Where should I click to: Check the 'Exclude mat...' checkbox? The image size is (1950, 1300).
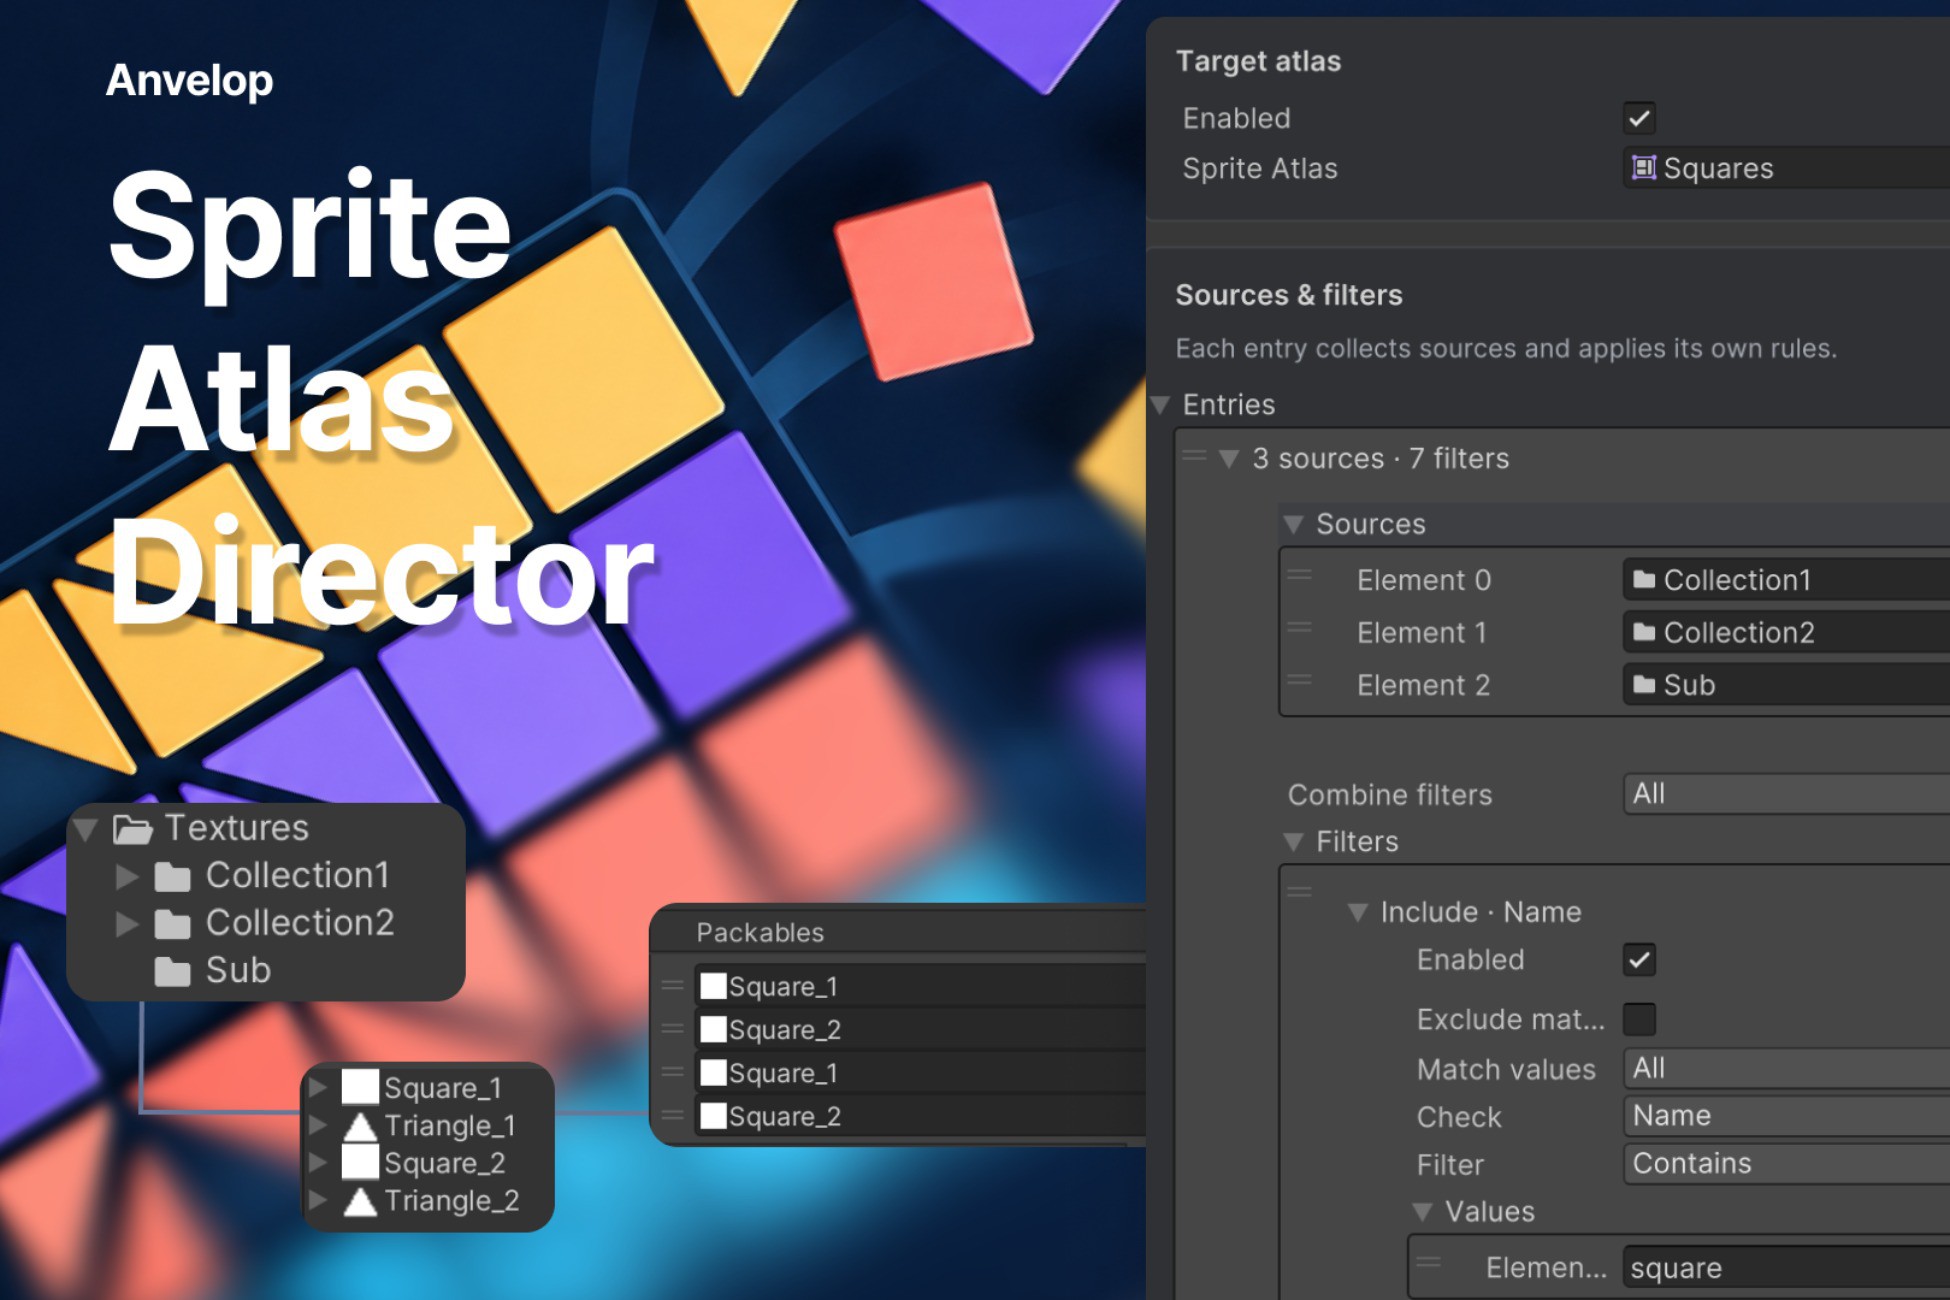pyautogui.click(x=1639, y=1019)
